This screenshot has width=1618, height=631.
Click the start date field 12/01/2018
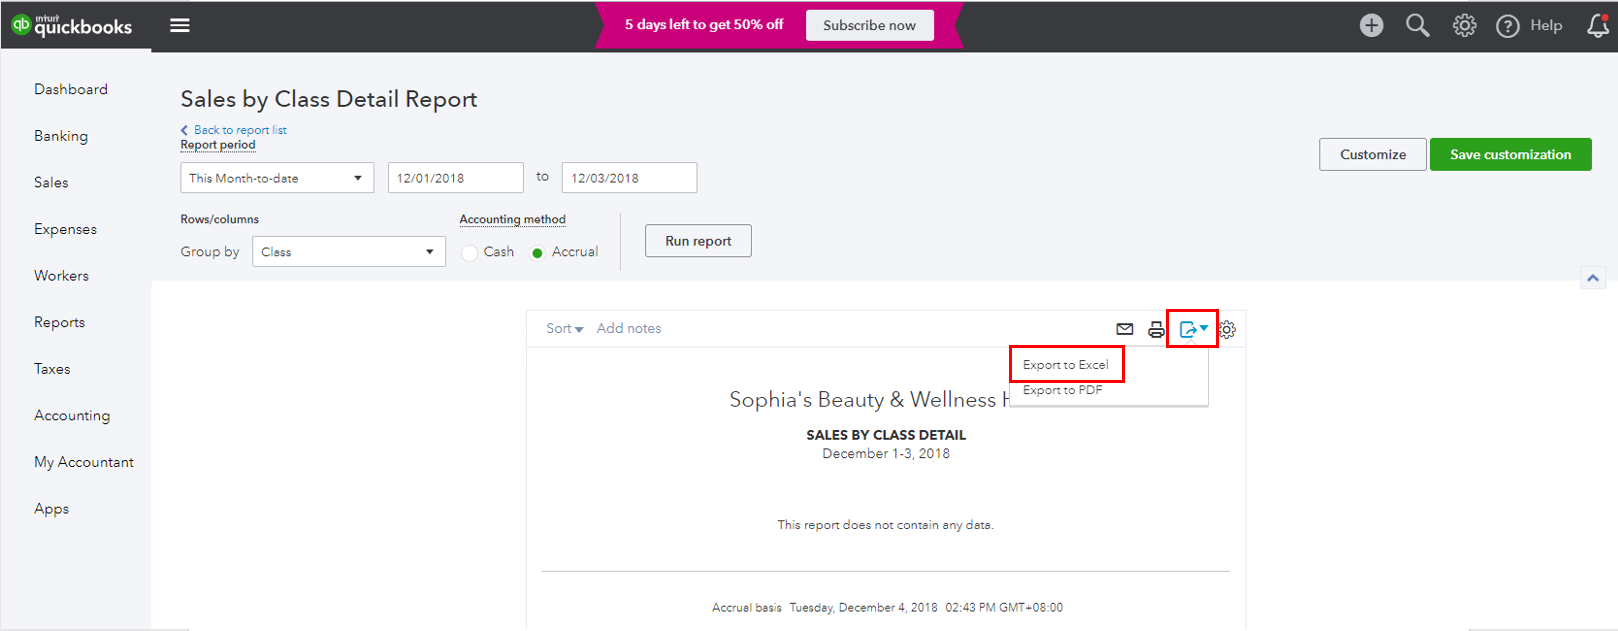coord(456,178)
